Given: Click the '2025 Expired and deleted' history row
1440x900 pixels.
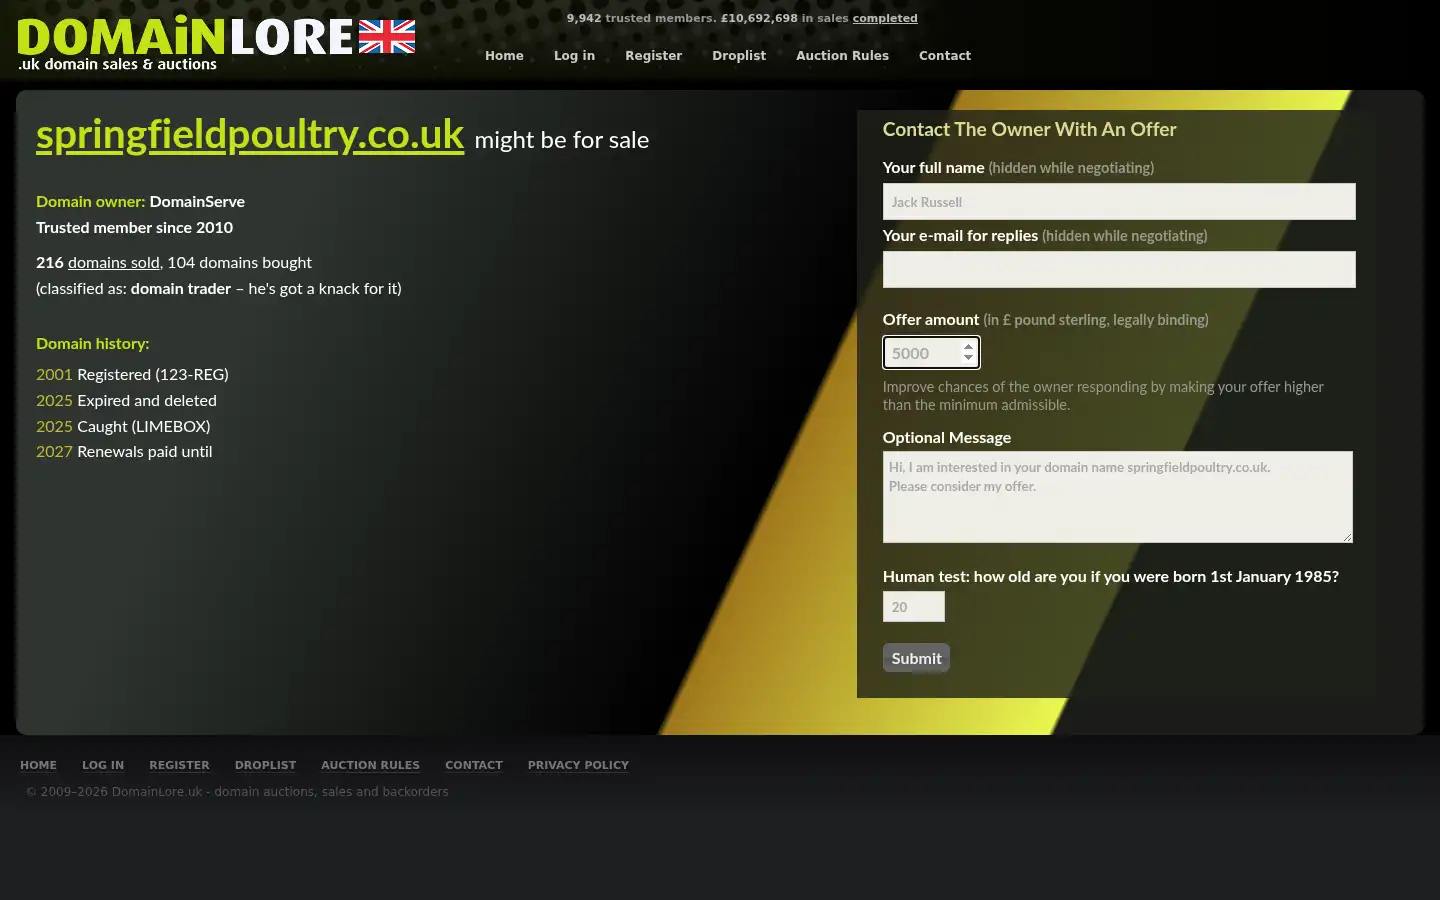Looking at the screenshot, I should click(126, 400).
